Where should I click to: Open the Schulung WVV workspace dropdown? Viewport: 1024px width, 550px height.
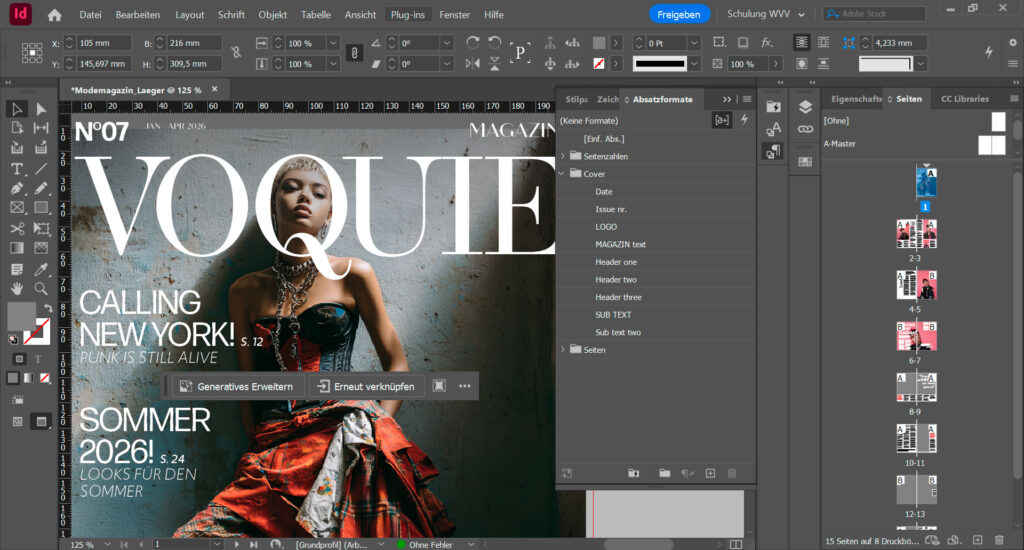(x=766, y=14)
